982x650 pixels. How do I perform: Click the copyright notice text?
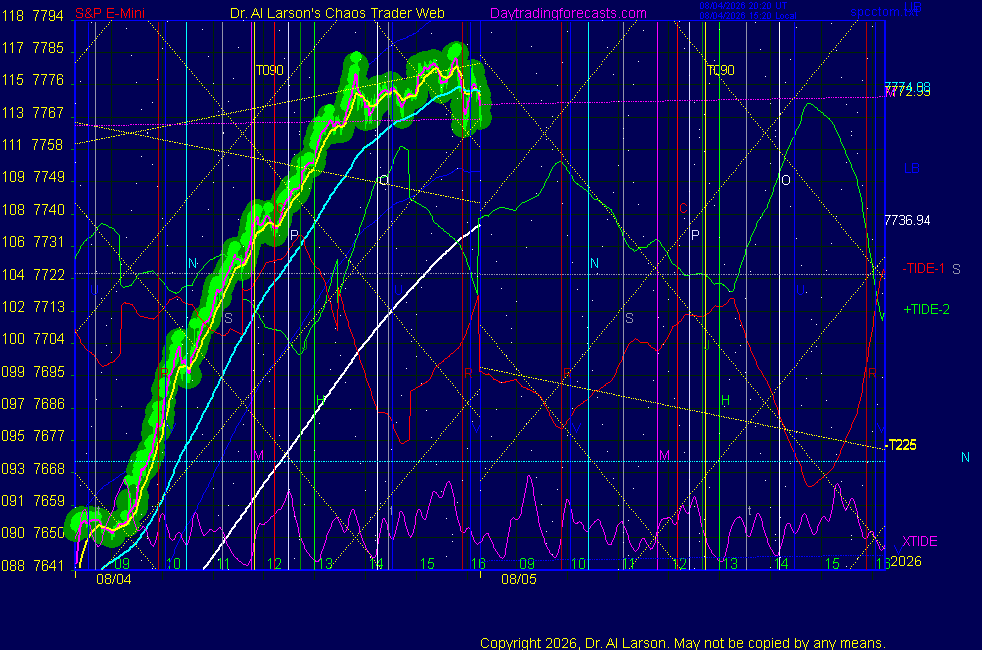(x=683, y=643)
